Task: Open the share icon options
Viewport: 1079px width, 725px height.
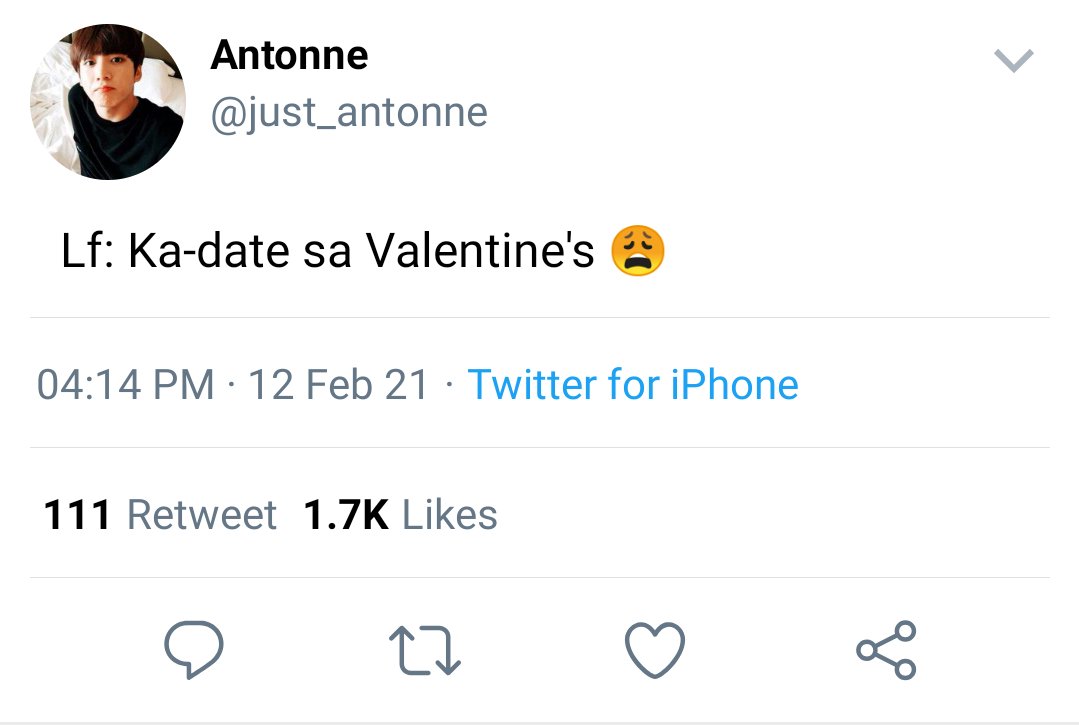Action: 886,650
